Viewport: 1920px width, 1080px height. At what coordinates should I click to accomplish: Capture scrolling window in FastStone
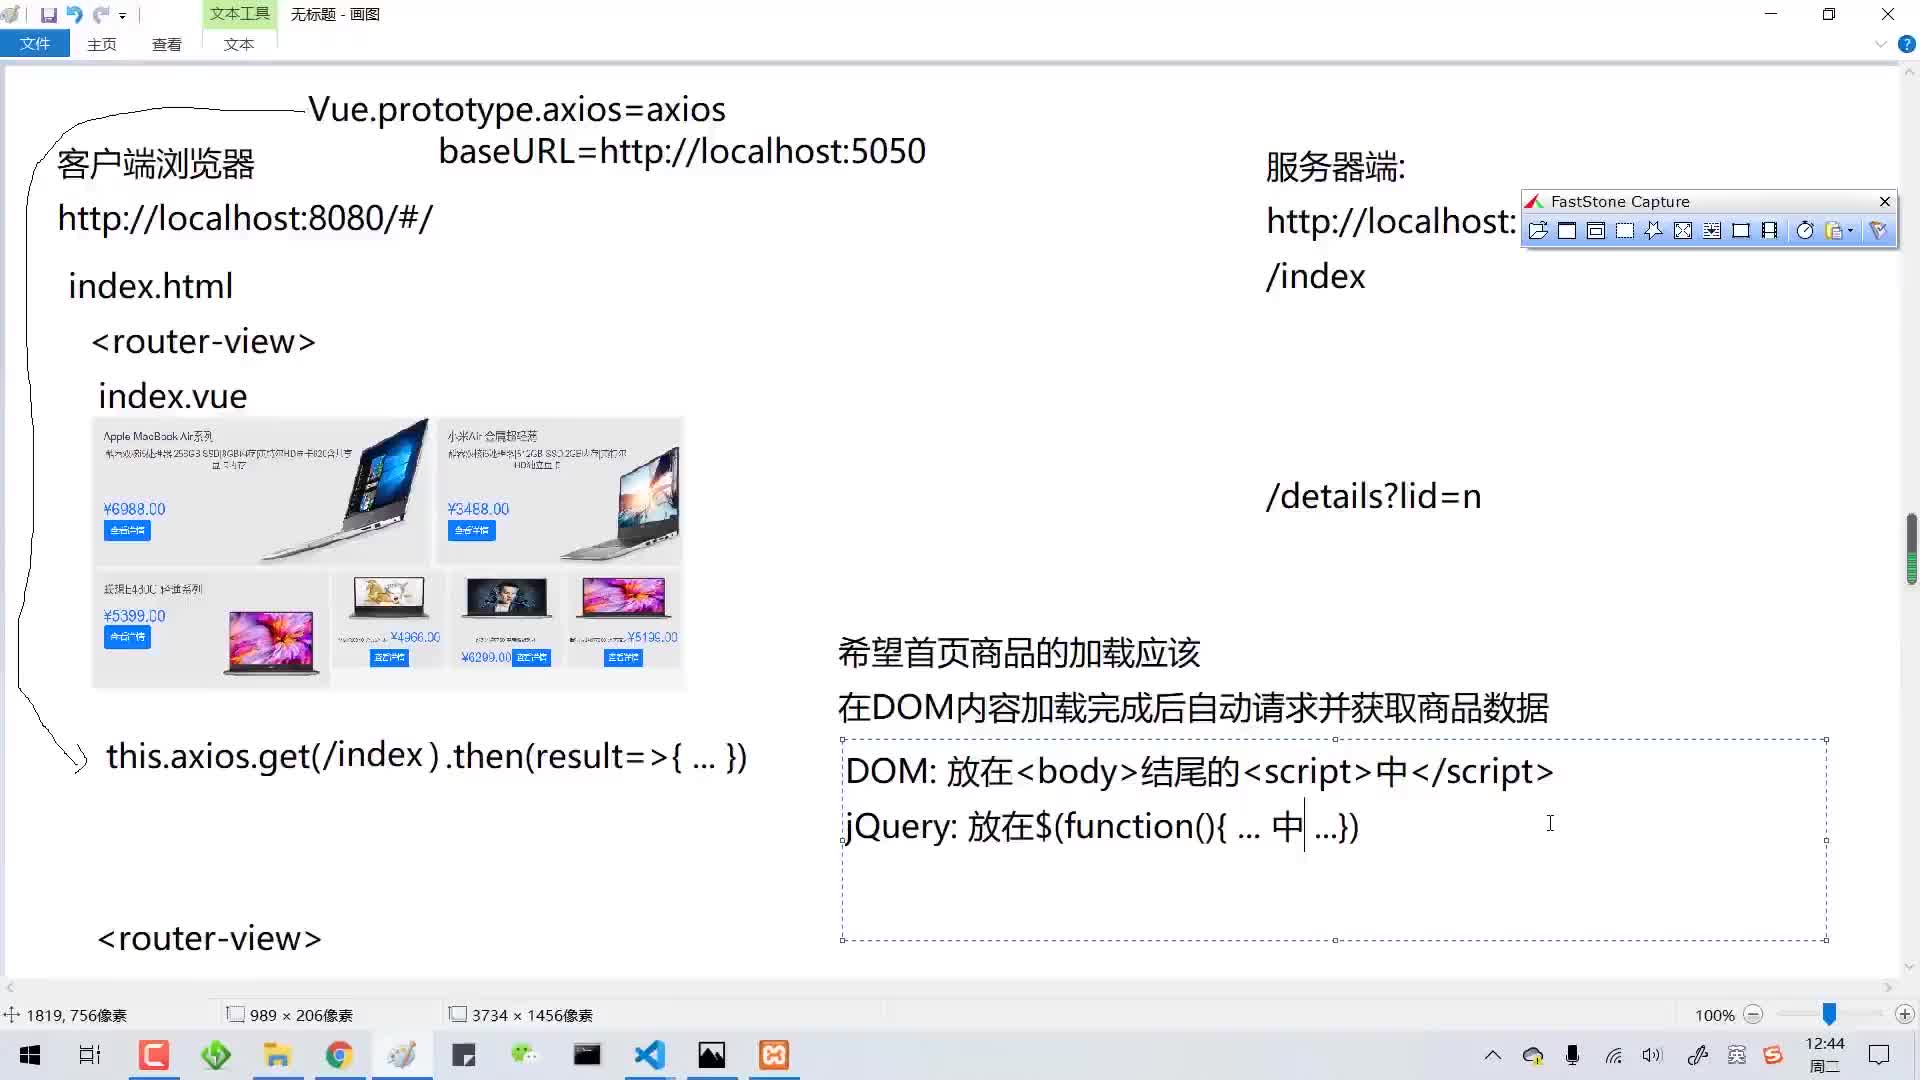click(x=1712, y=231)
